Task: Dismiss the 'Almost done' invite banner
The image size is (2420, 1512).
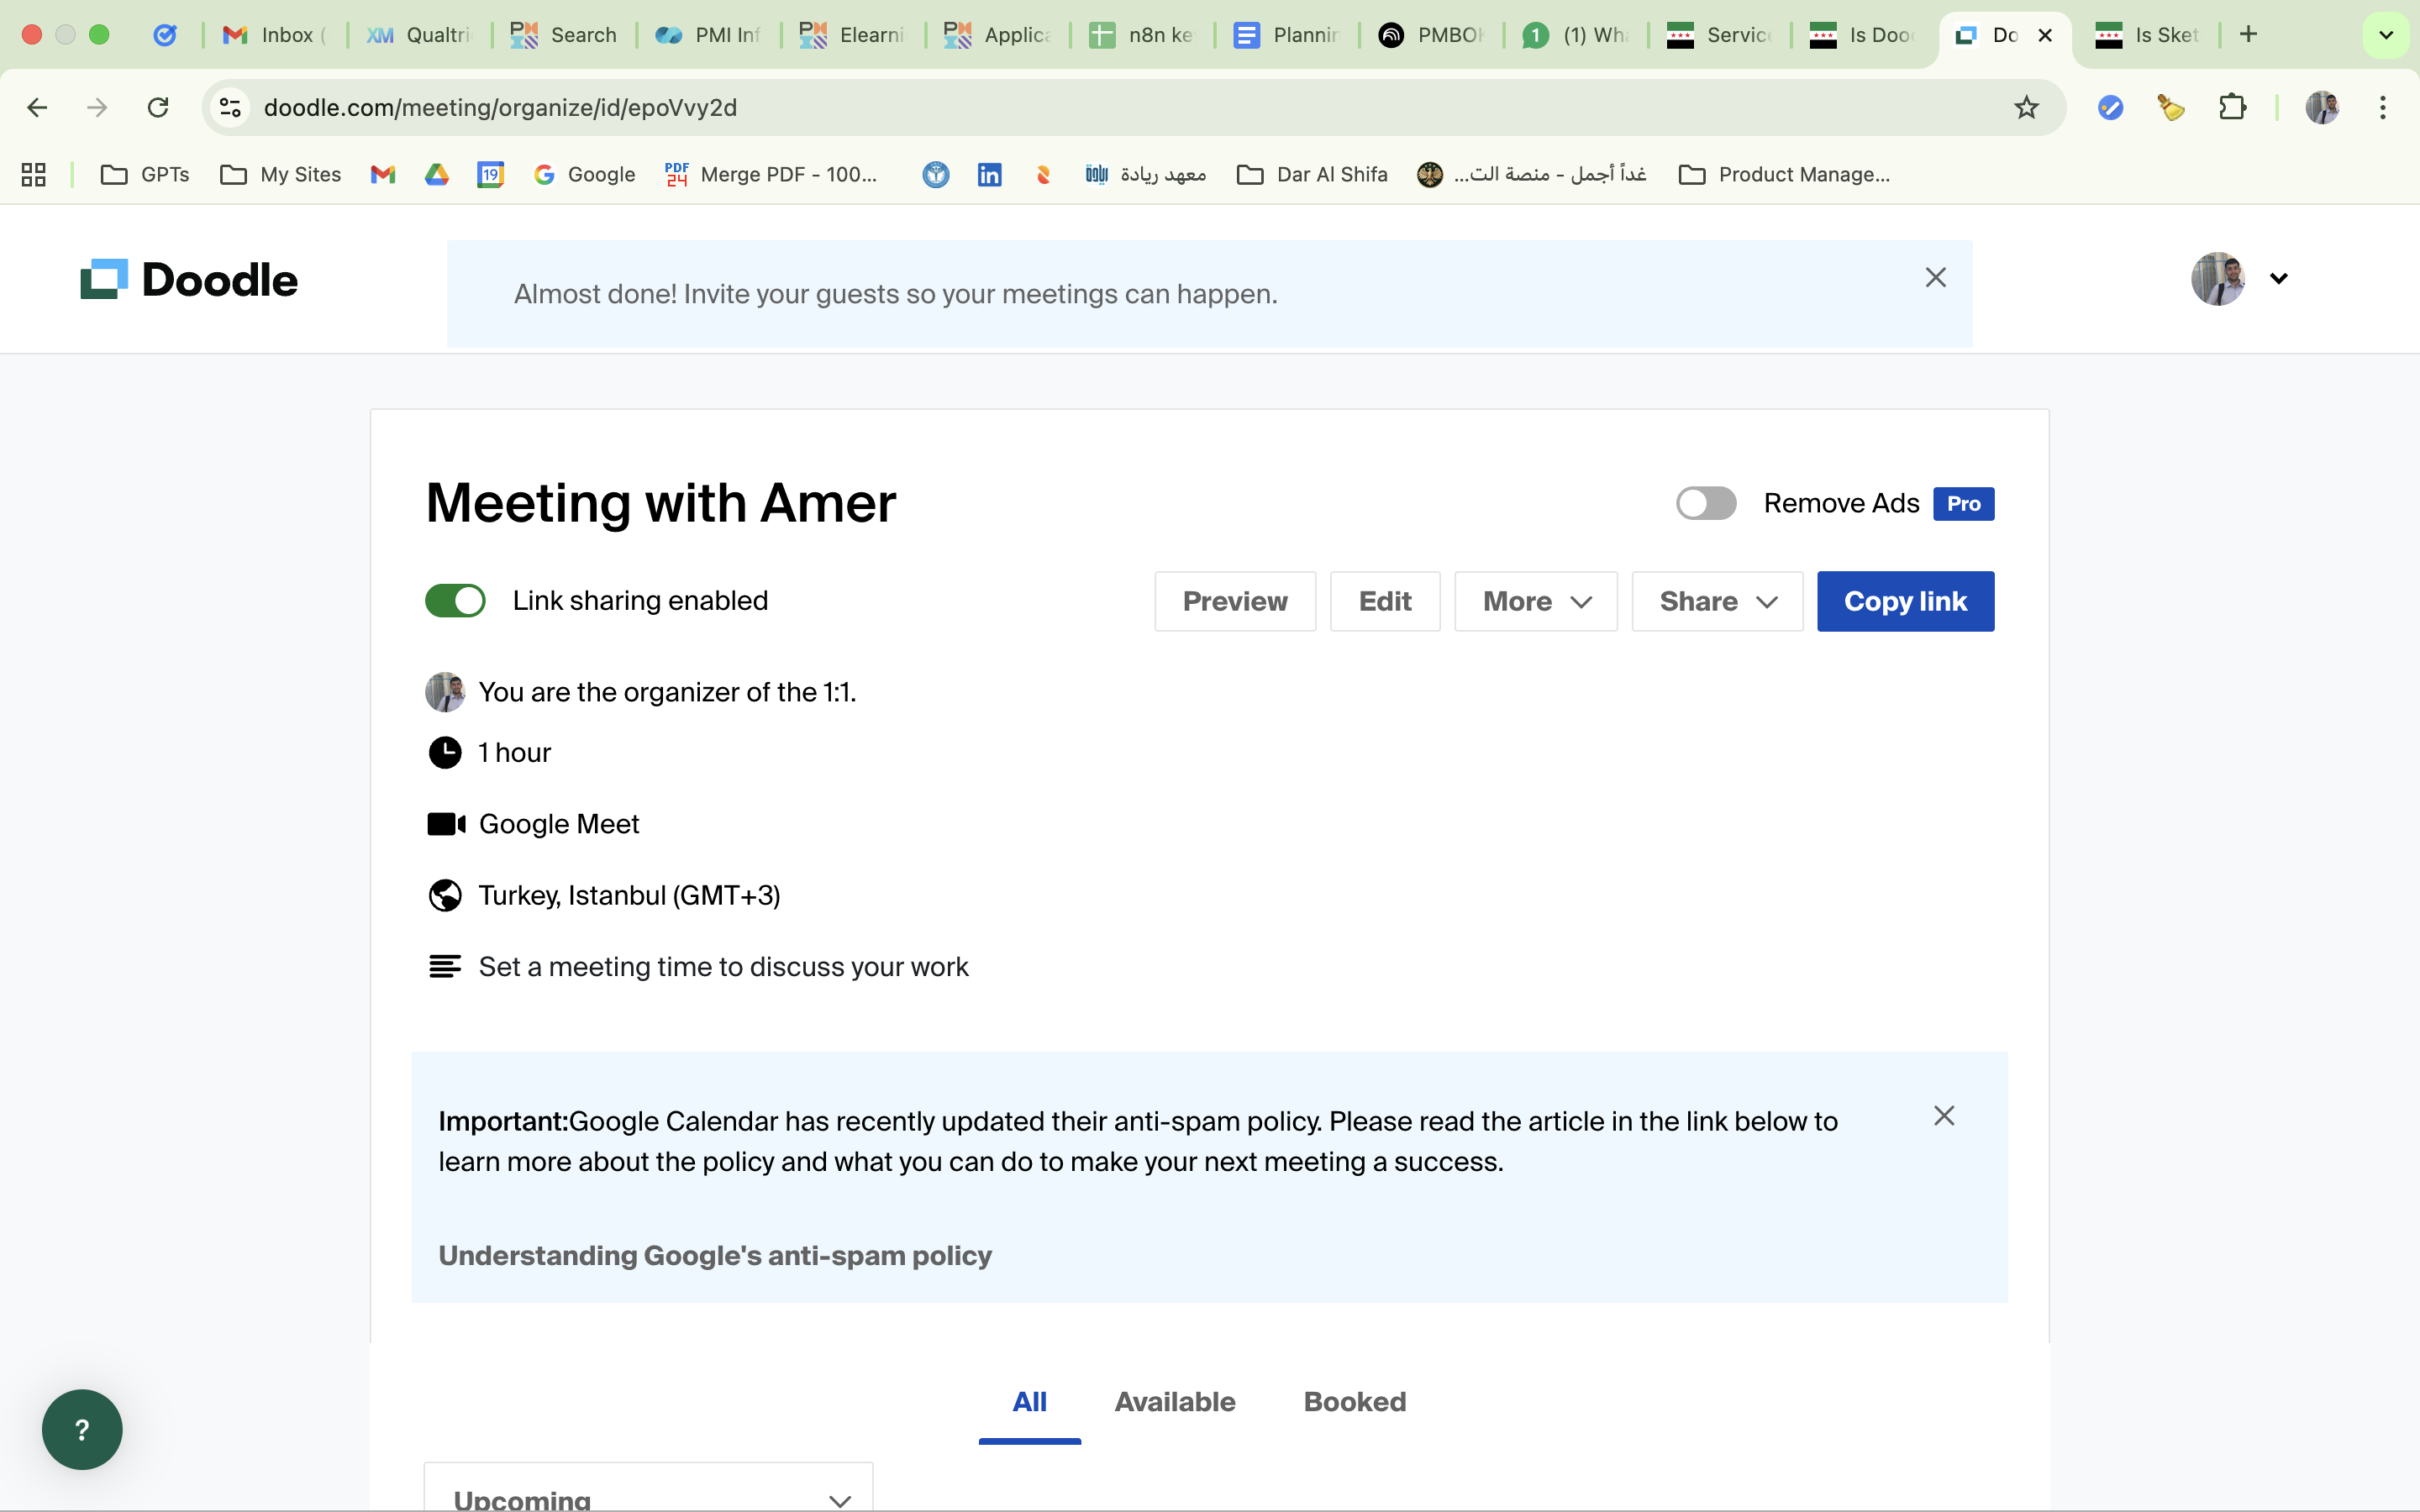Action: [1935, 277]
